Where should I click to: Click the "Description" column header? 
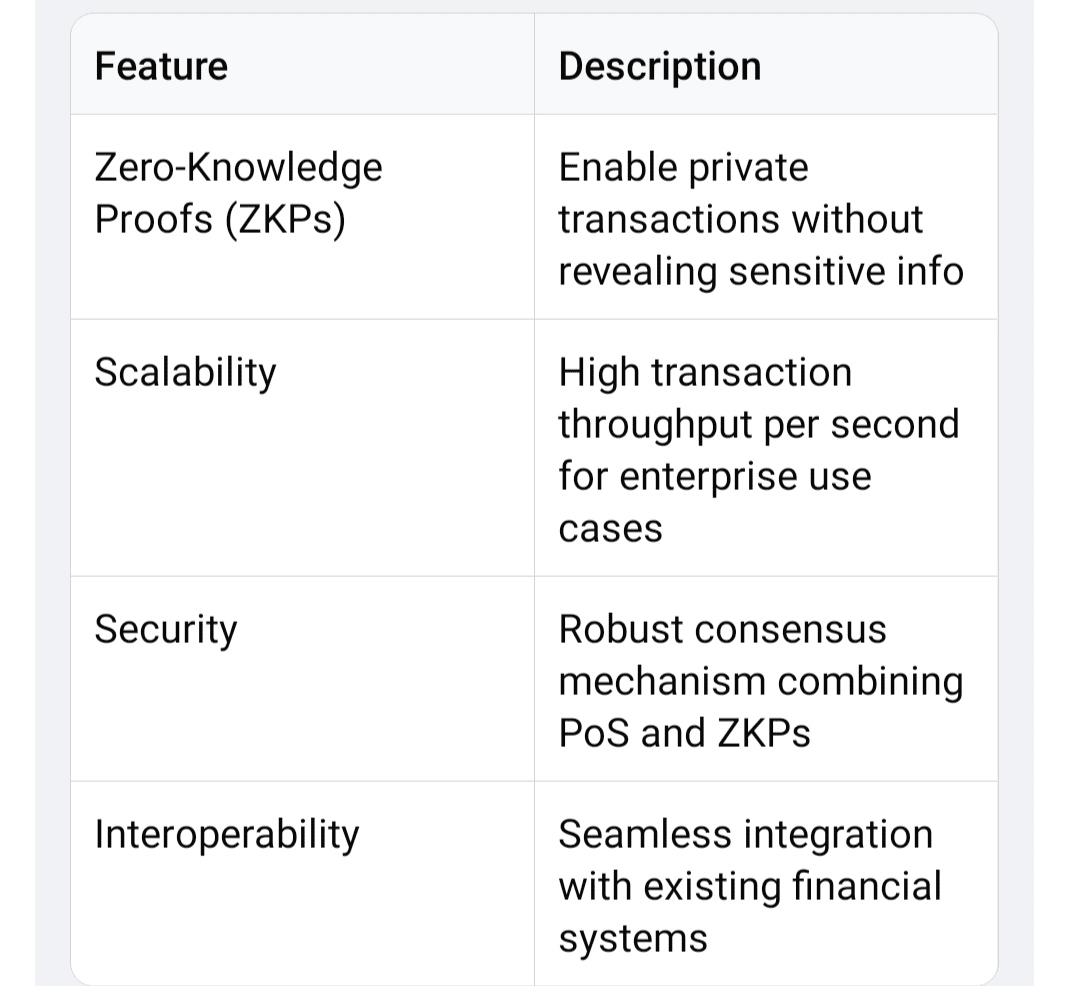coord(660,66)
